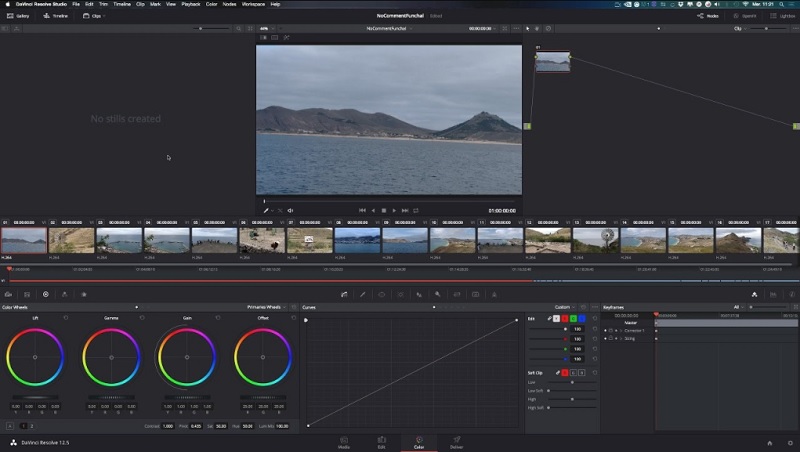Switch to the Deliver page
This screenshot has width=800, height=452.
[x=457, y=442]
